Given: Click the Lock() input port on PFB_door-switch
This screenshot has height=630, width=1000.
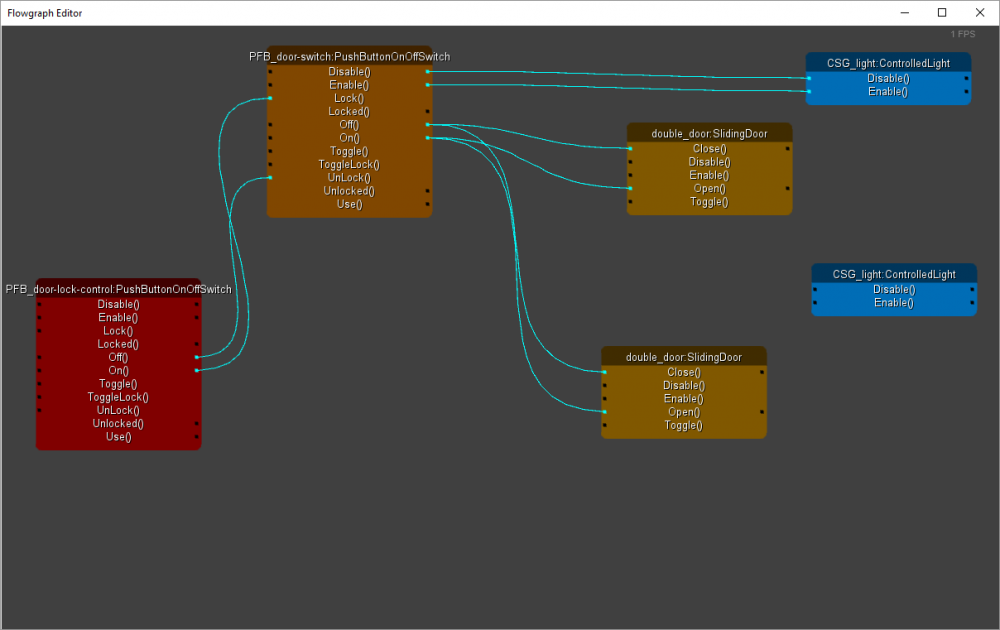Looking at the screenshot, I should tap(270, 98).
